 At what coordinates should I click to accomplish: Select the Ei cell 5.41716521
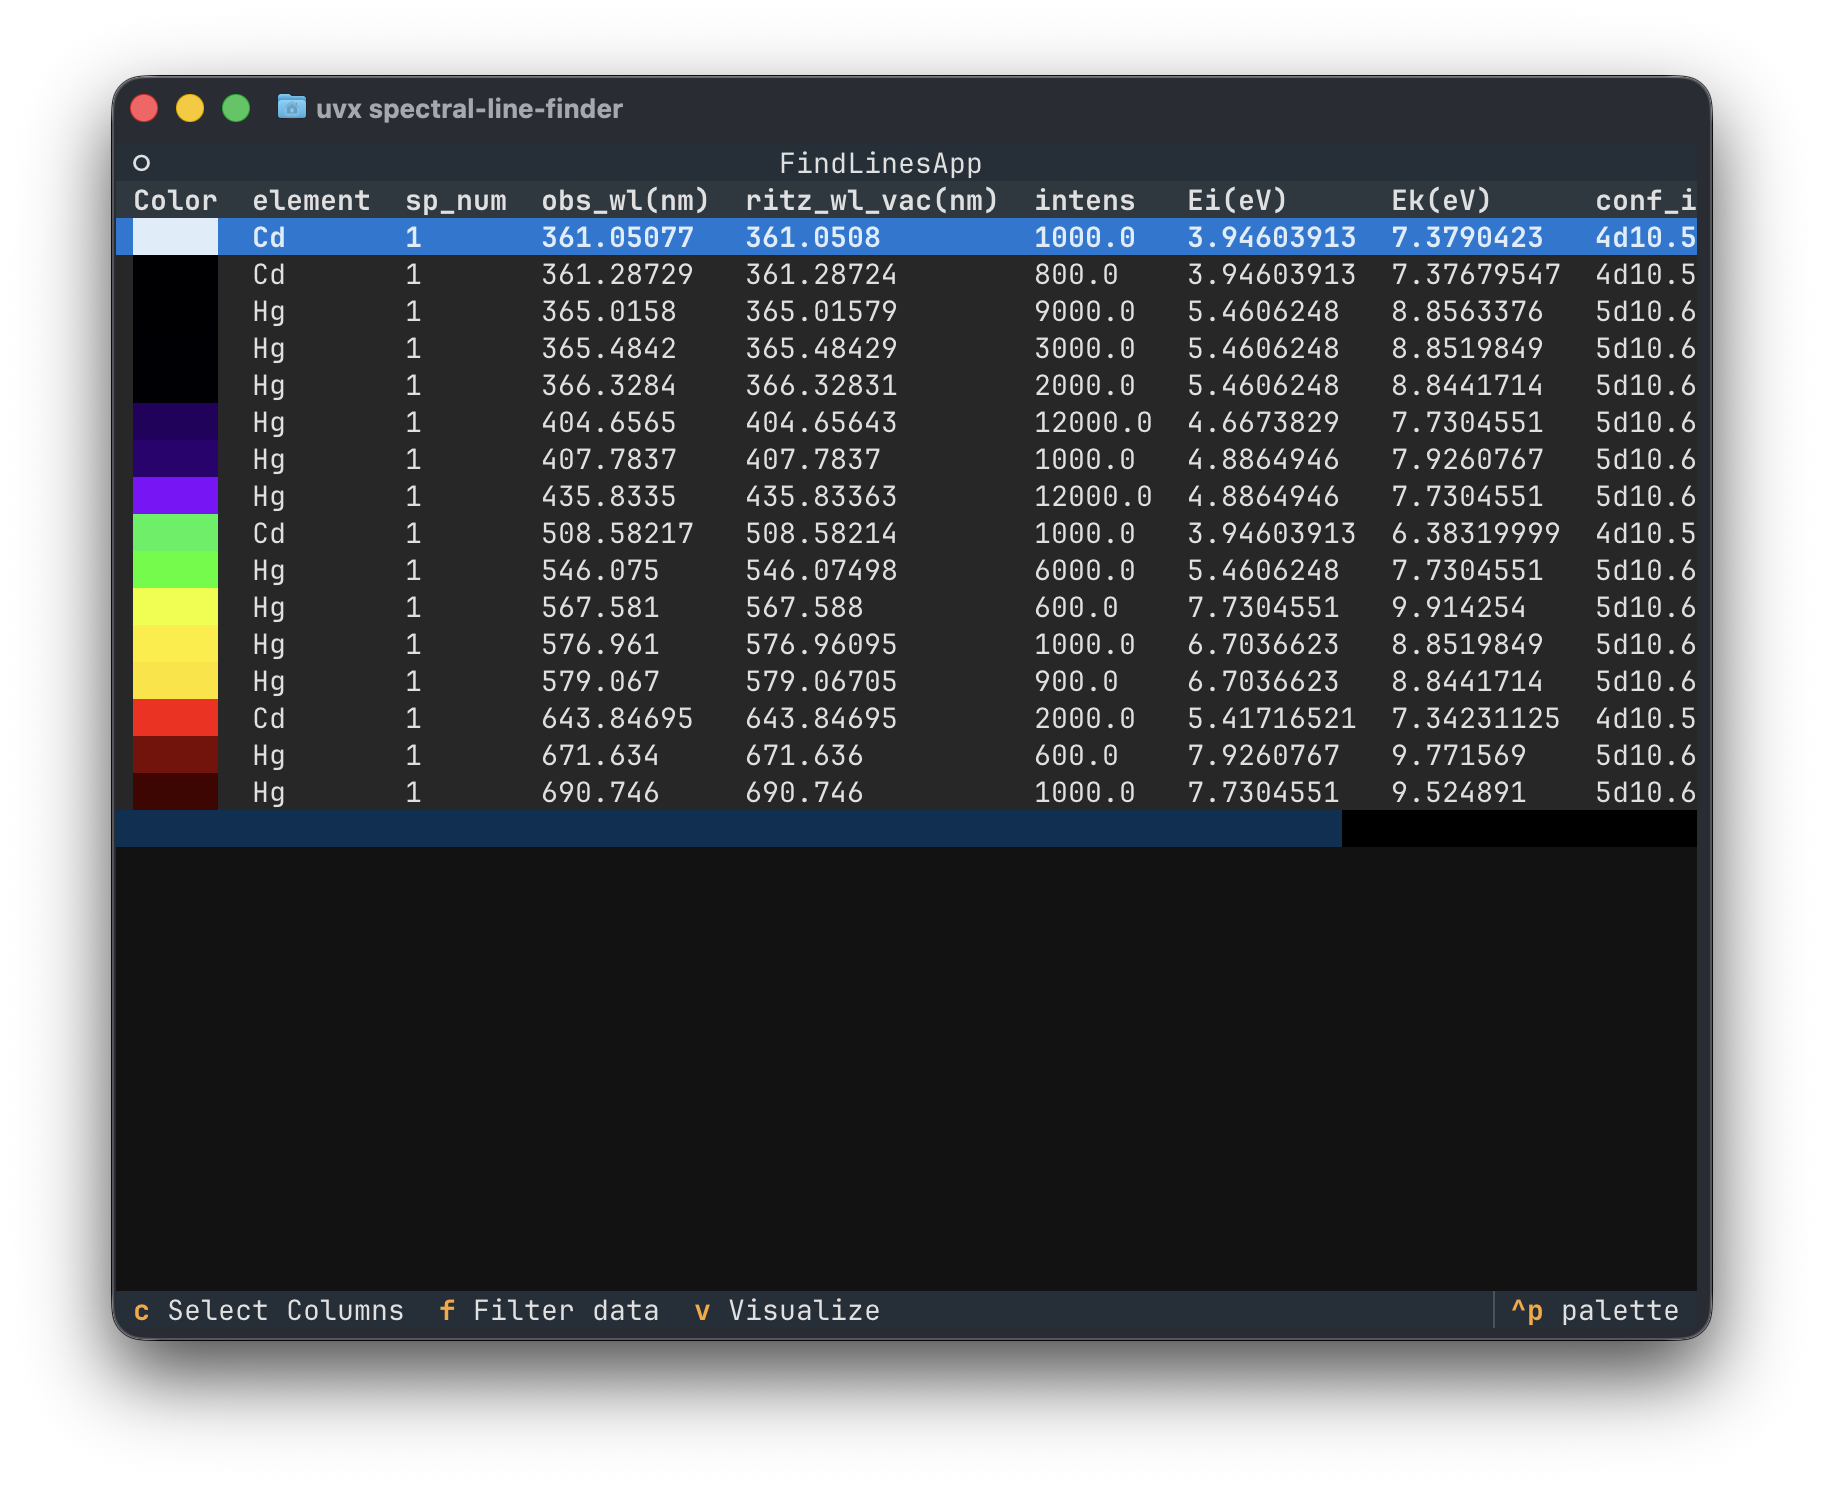[x=1271, y=718]
